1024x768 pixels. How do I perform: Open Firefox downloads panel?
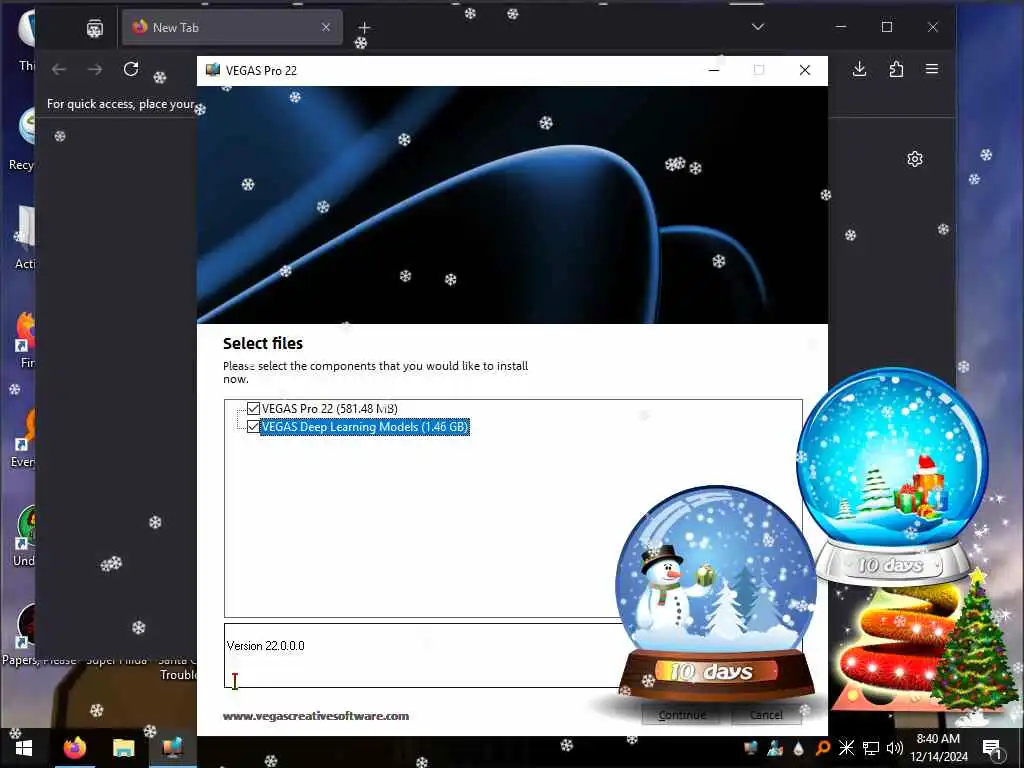pyautogui.click(x=859, y=69)
